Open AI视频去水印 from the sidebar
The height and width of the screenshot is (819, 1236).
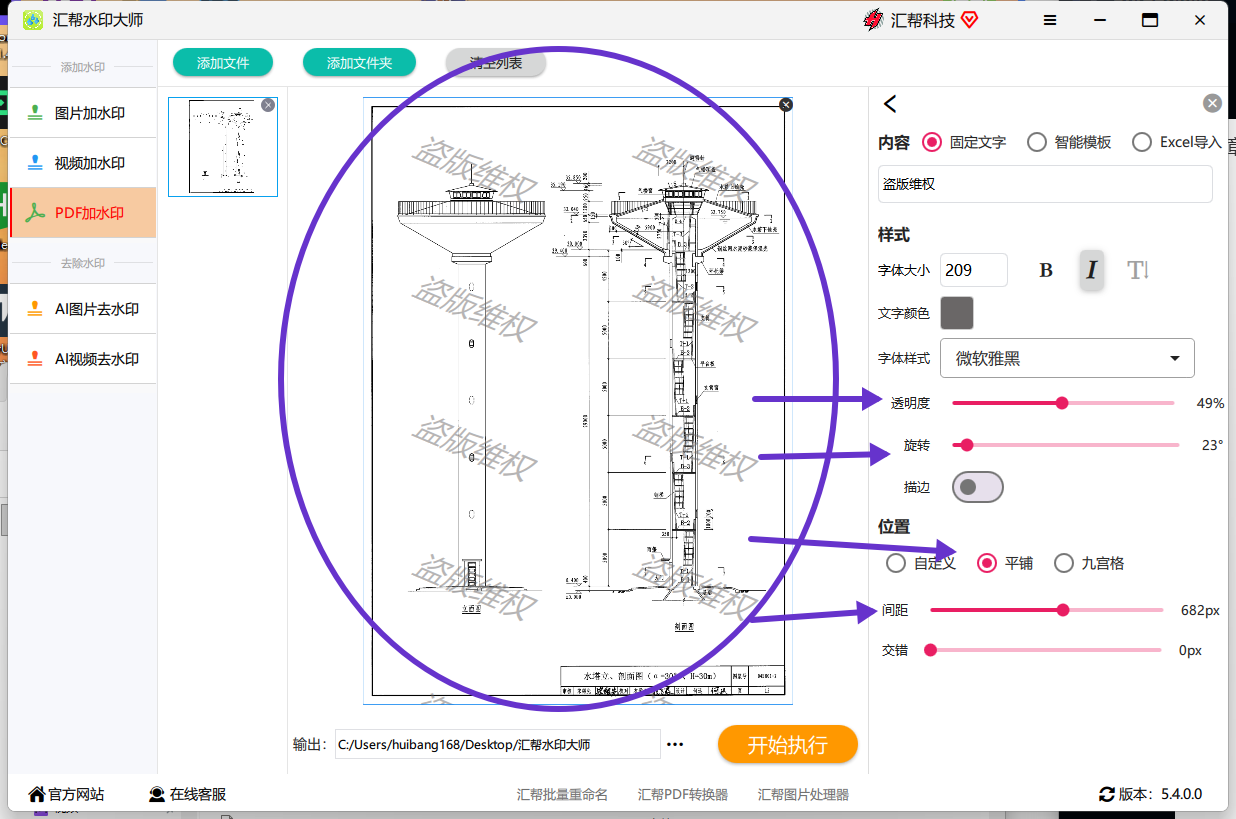tap(83, 359)
